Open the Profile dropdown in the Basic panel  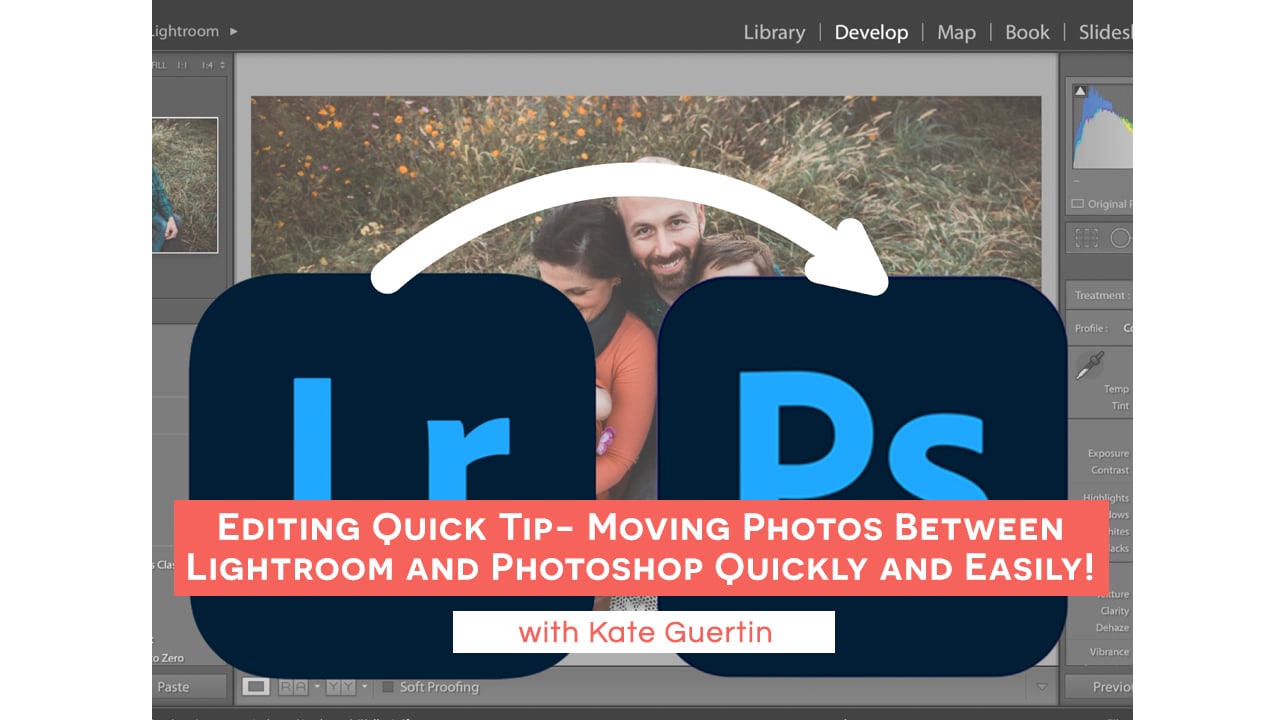[1127, 328]
